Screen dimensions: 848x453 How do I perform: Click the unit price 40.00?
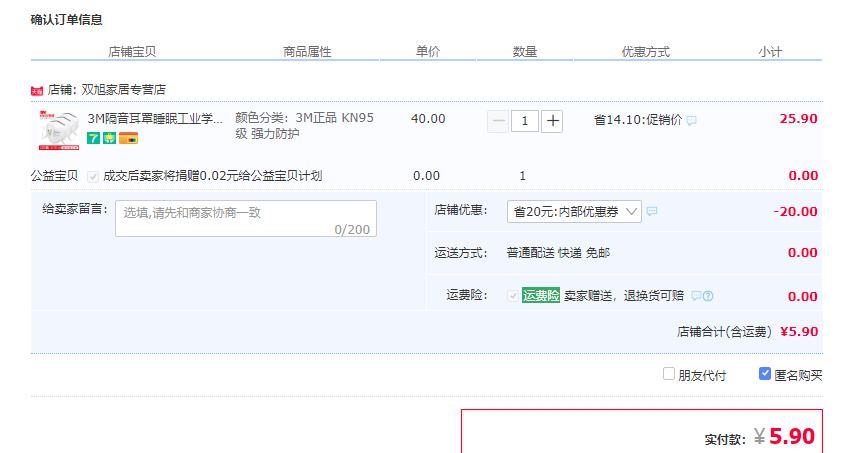[428, 118]
